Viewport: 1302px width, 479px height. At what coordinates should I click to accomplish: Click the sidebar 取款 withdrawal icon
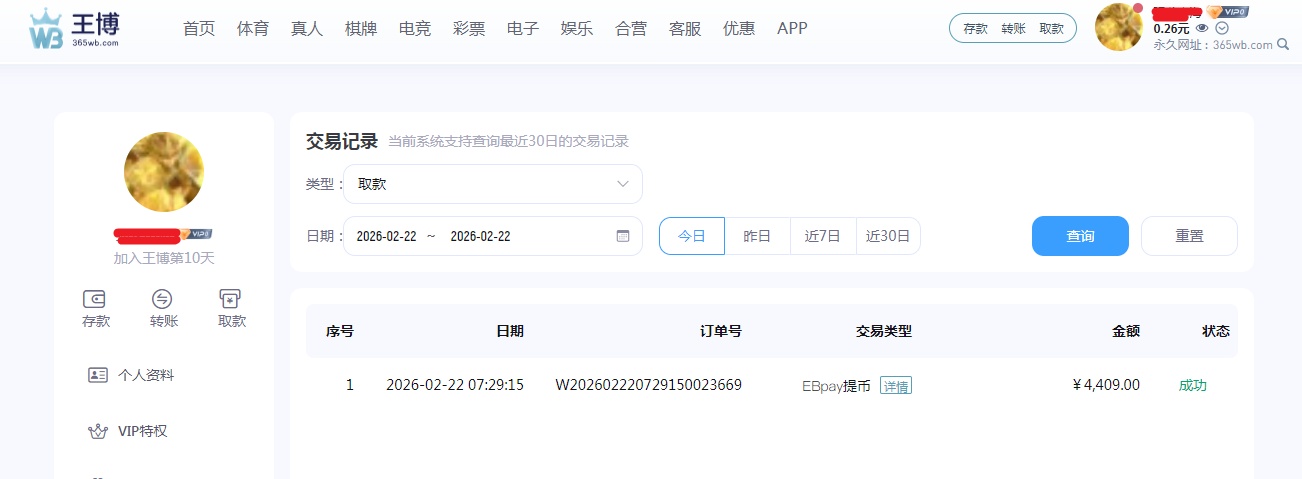coord(231,299)
